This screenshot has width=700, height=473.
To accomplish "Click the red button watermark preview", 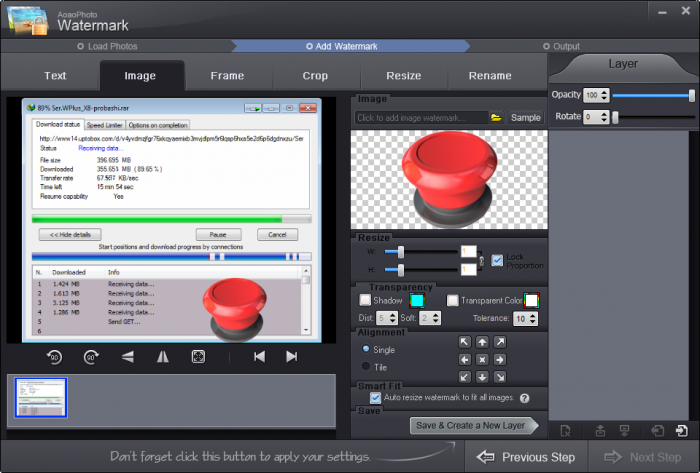I will pyautogui.click(x=450, y=179).
